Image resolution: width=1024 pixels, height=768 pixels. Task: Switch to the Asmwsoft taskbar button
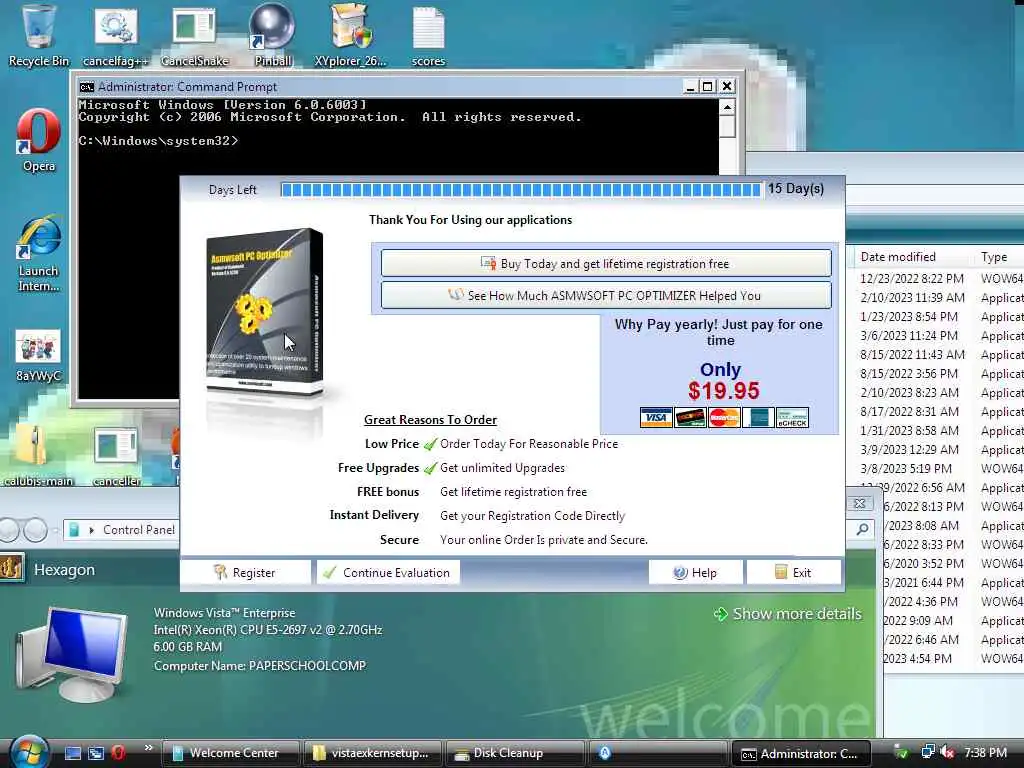point(657,753)
